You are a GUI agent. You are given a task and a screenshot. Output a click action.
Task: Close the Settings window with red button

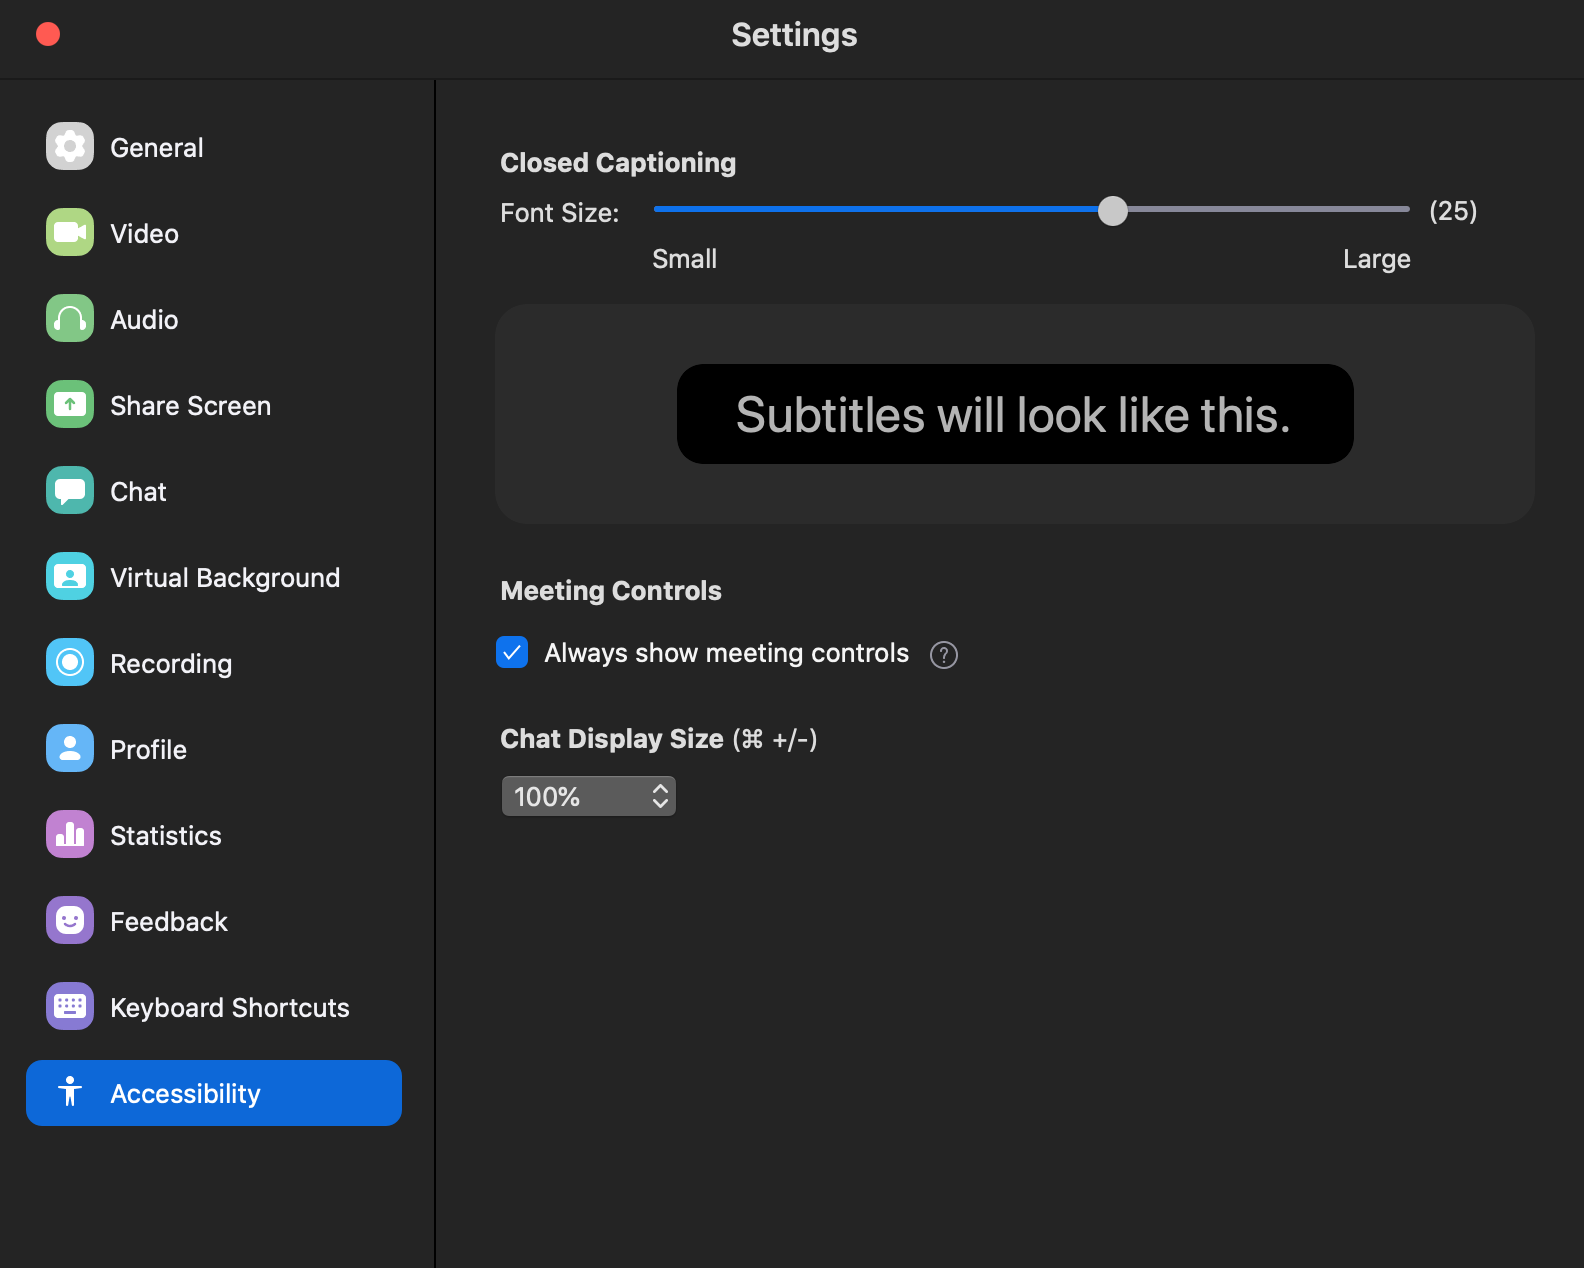[x=48, y=35]
